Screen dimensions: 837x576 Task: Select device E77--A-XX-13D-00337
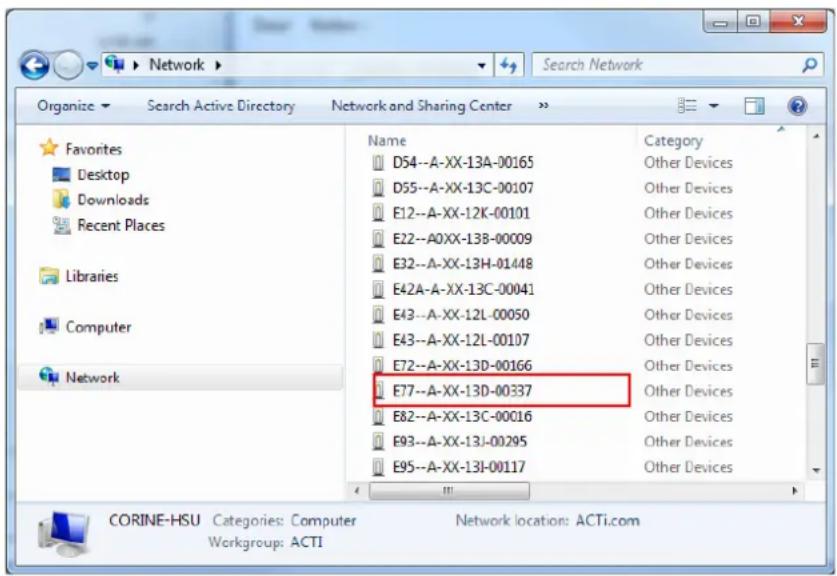coord(462,391)
